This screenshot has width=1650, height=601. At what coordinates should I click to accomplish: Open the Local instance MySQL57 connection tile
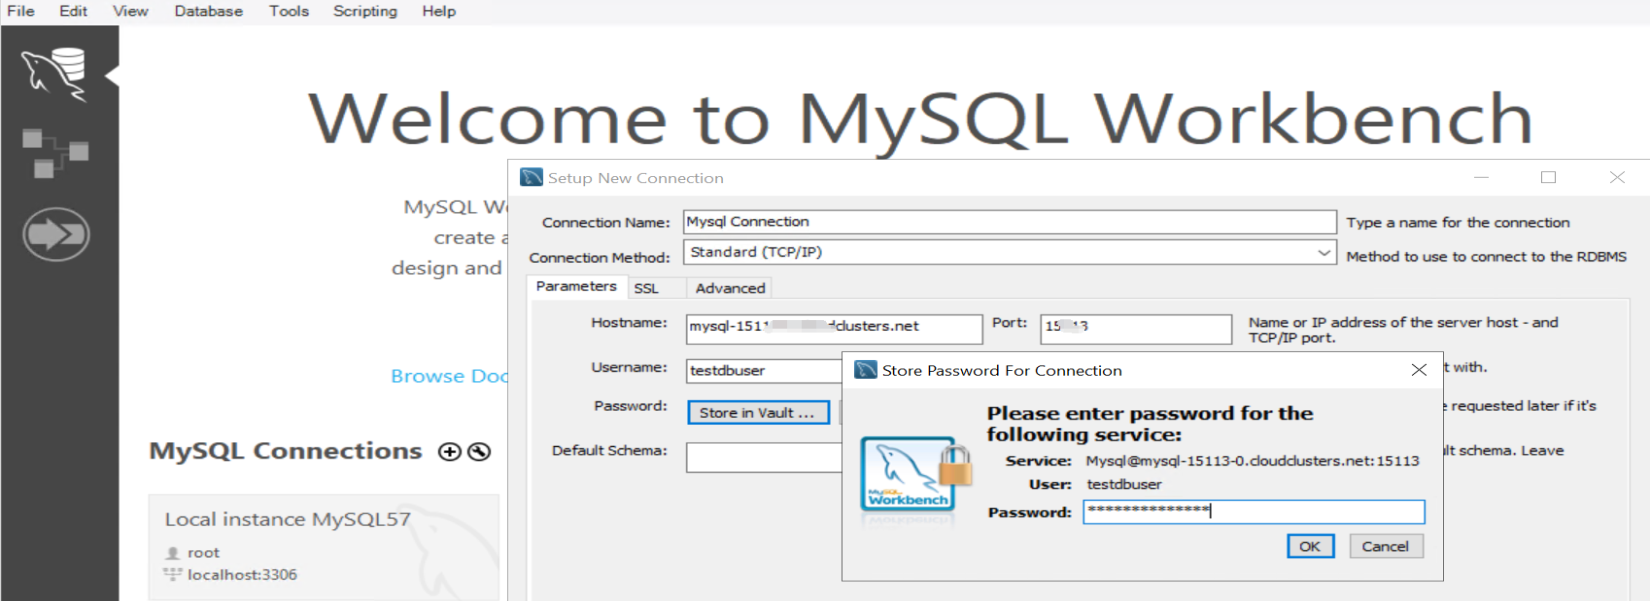click(x=324, y=547)
